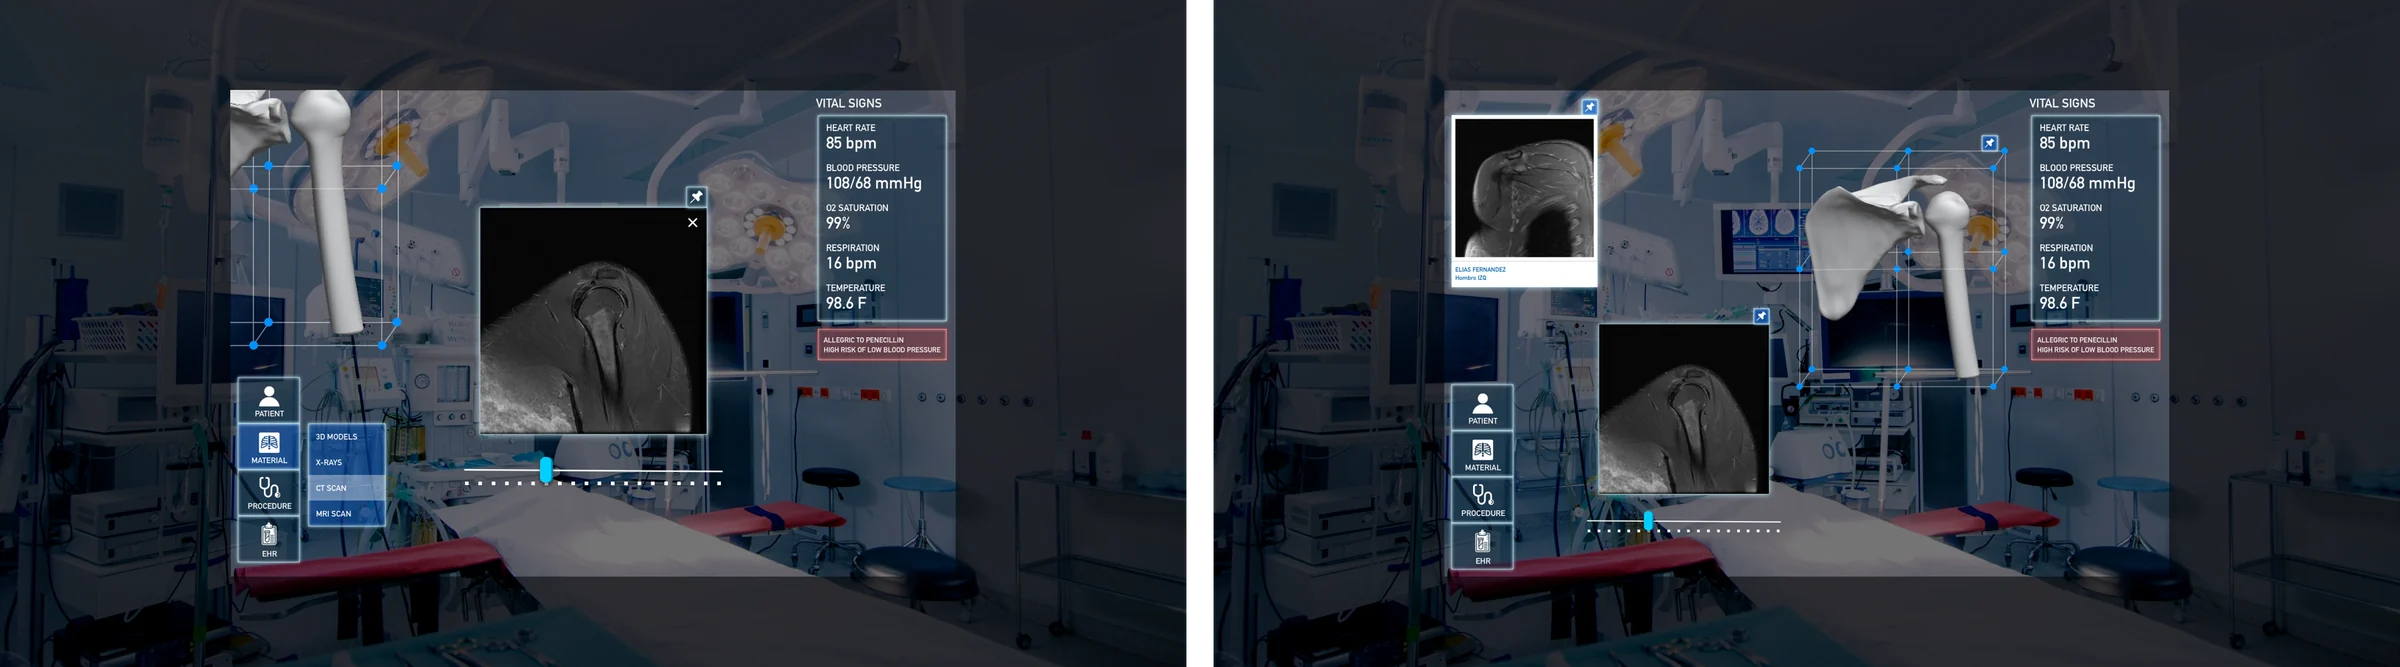This screenshot has width=2400, height=667.
Task: Click scan slice slider handle in left screen
Action: click(x=546, y=469)
